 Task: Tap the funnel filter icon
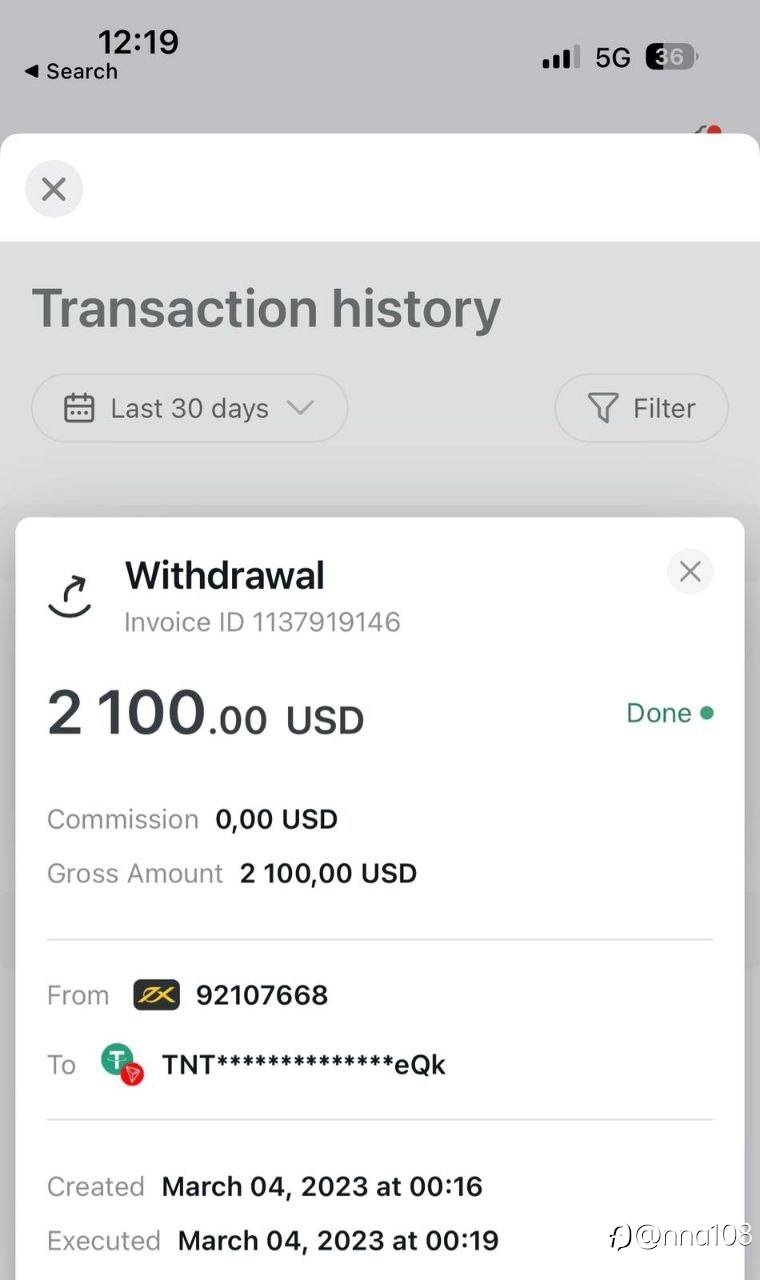tap(602, 408)
